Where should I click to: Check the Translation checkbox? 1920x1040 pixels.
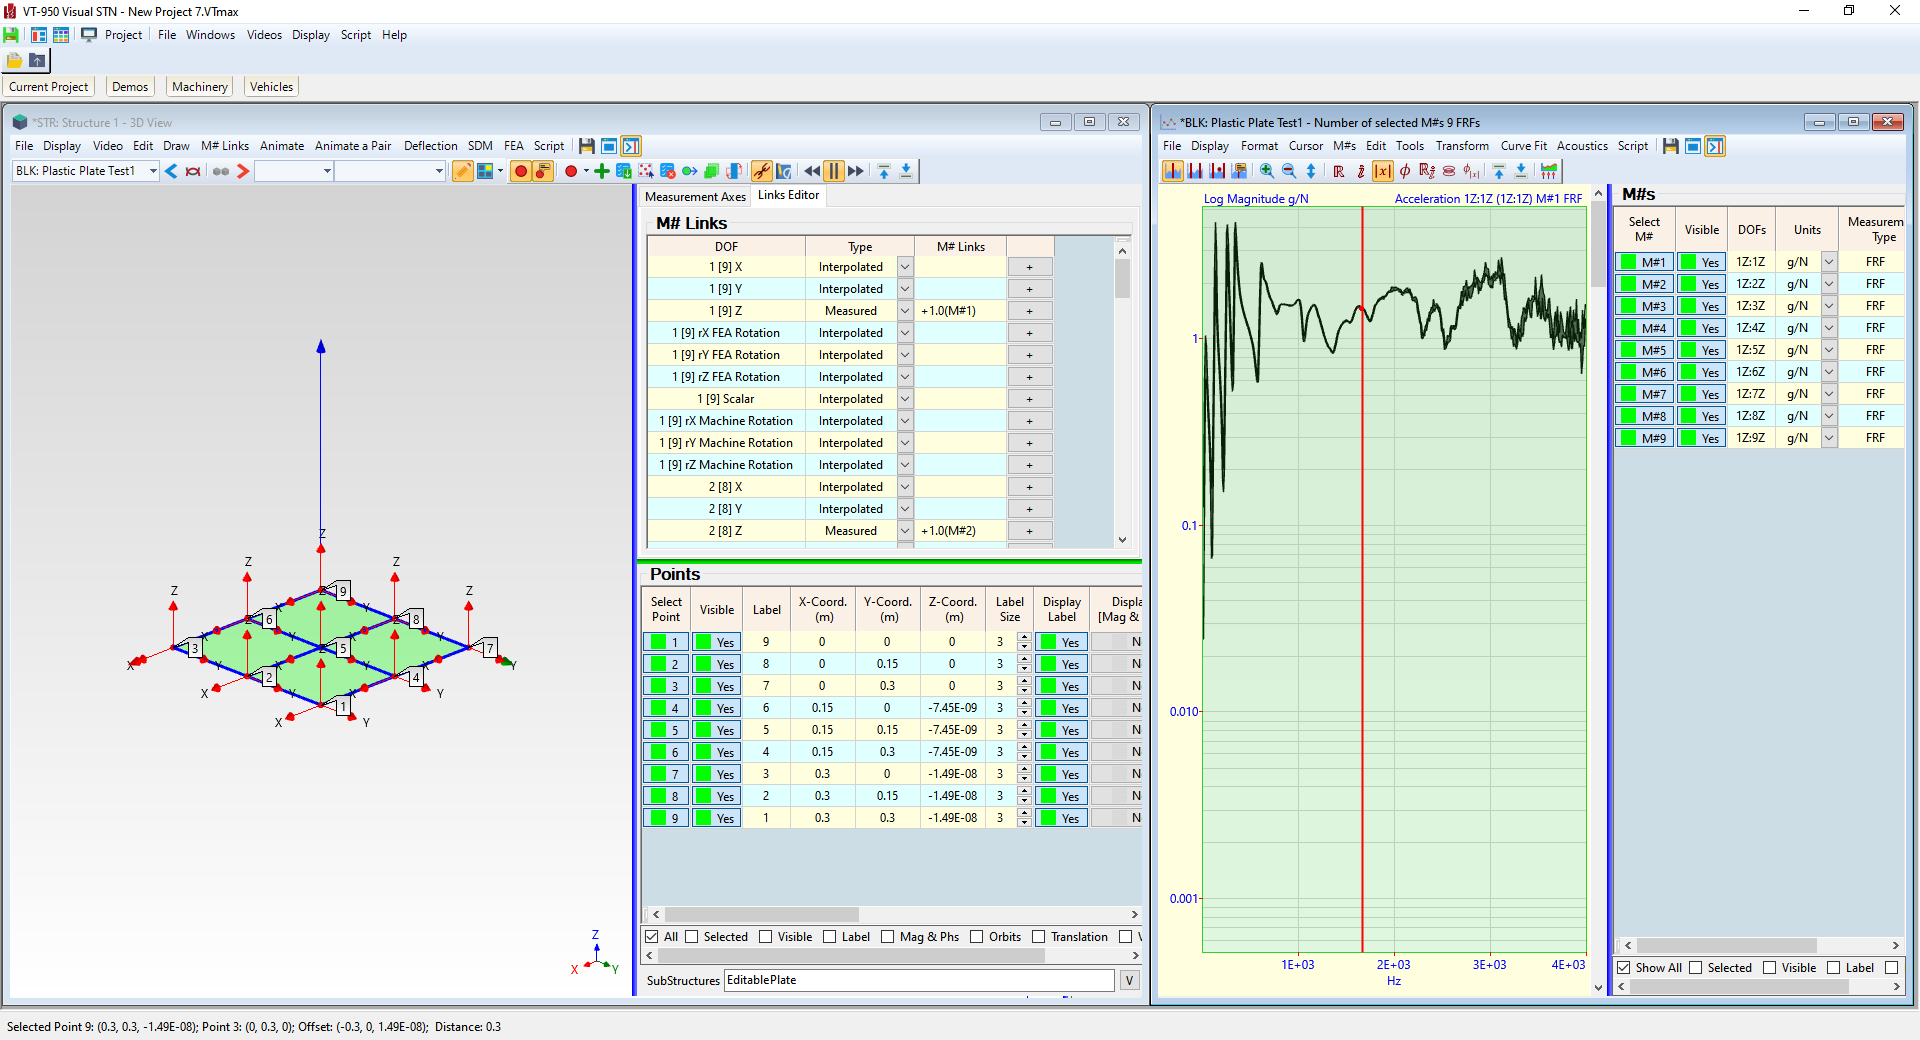pyautogui.click(x=1039, y=937)
